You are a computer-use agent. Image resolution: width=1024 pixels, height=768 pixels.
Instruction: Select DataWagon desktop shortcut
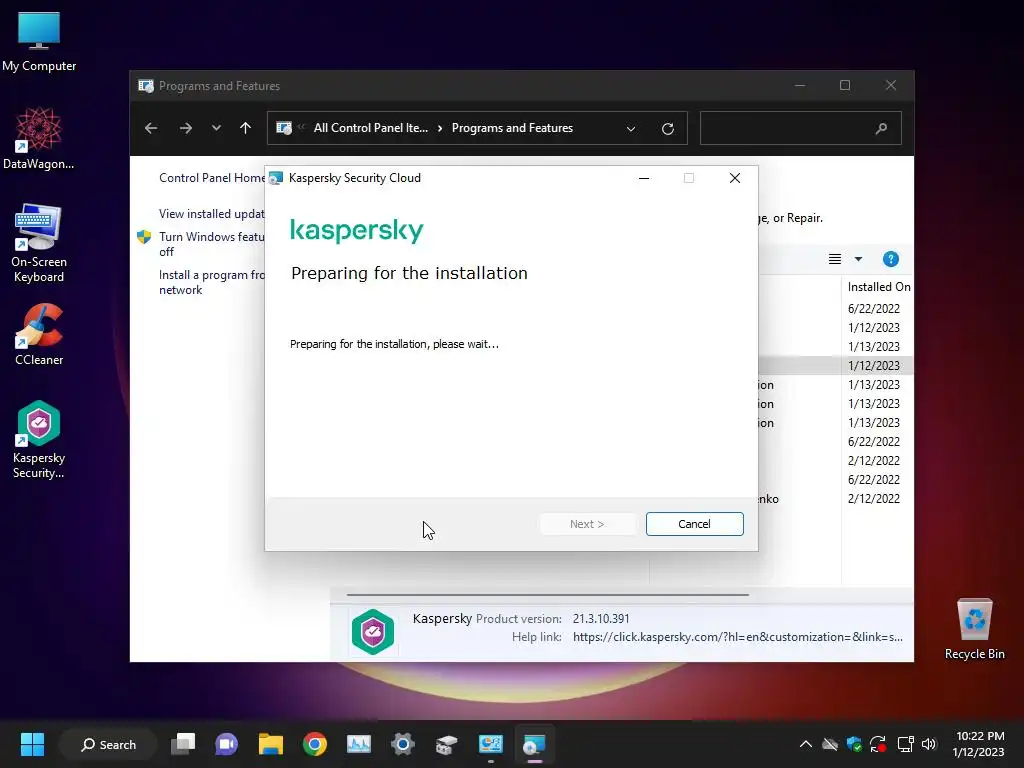click(x=39, y=138)
